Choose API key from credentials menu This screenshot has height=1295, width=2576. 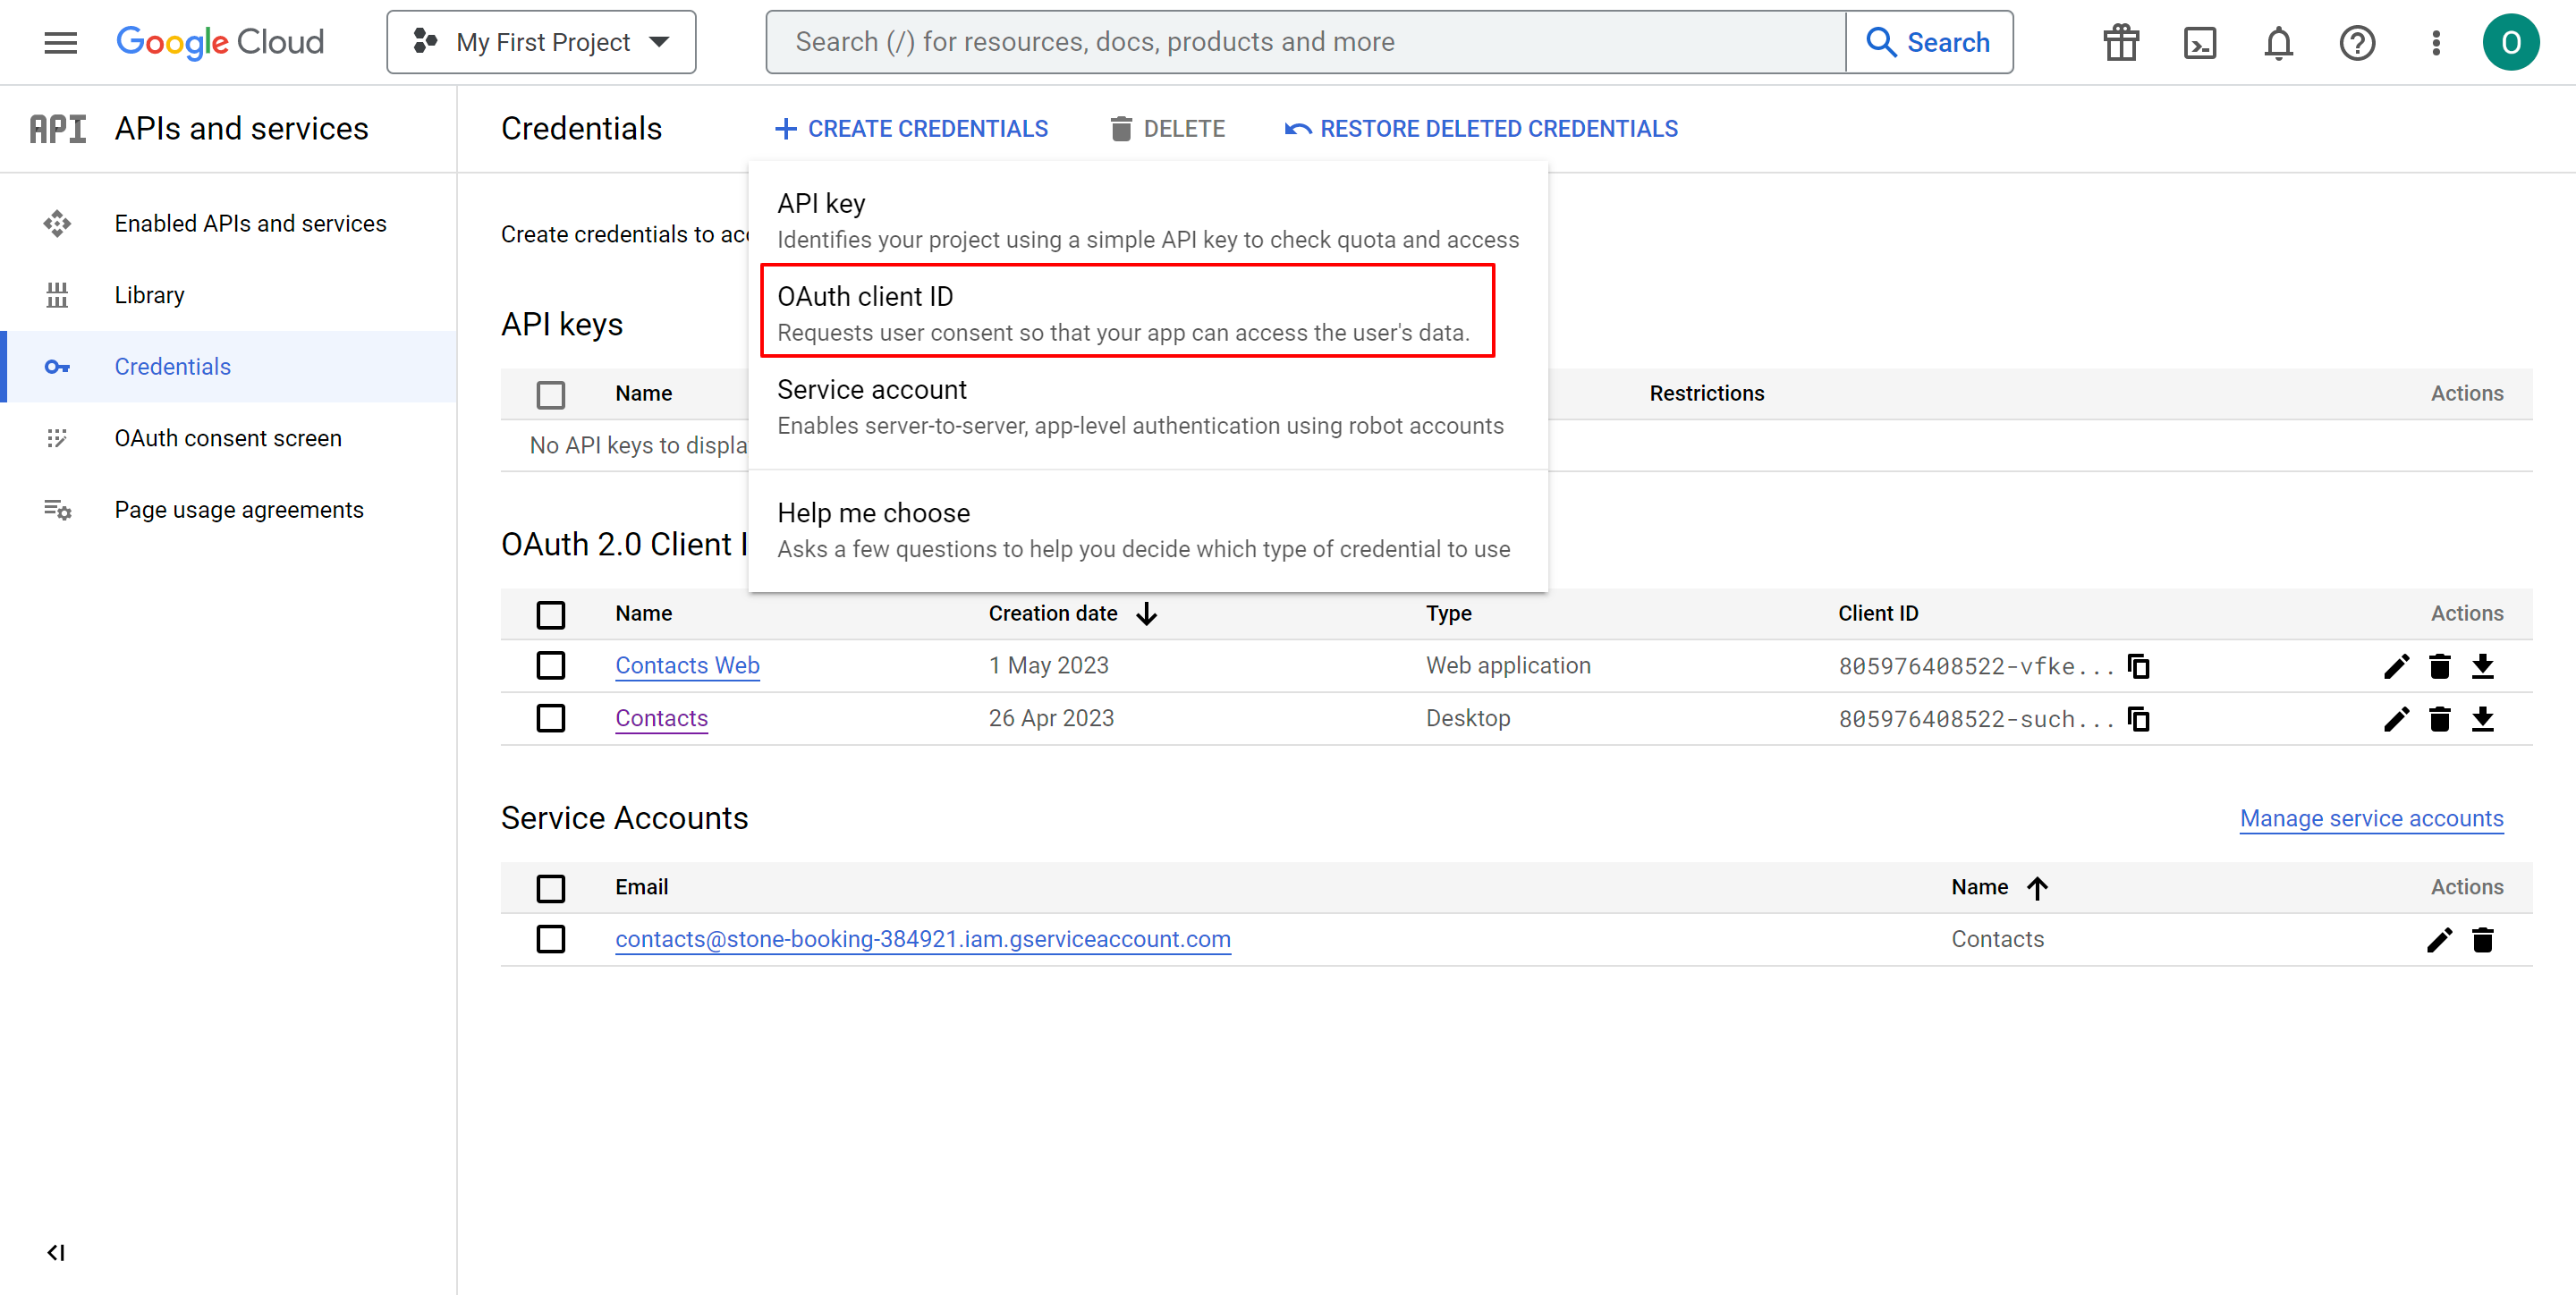[x=1147, y=220]
